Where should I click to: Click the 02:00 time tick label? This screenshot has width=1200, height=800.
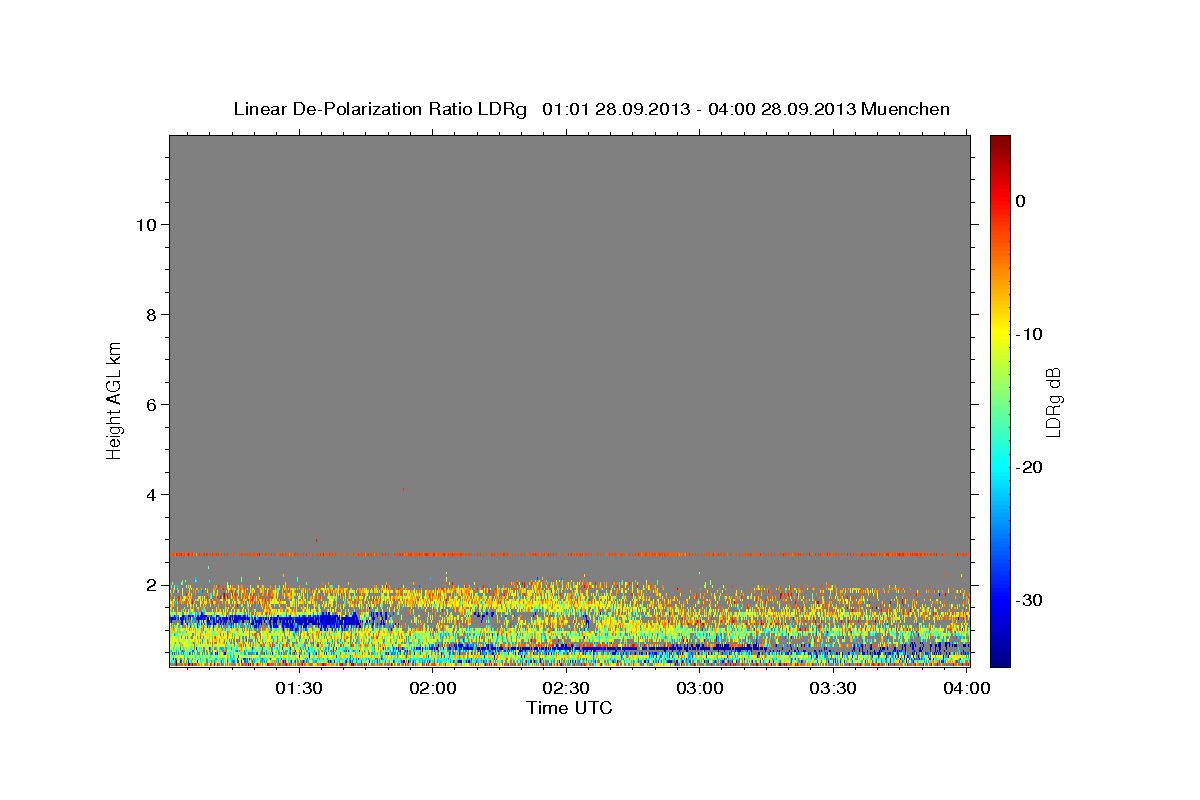point(433,688)
